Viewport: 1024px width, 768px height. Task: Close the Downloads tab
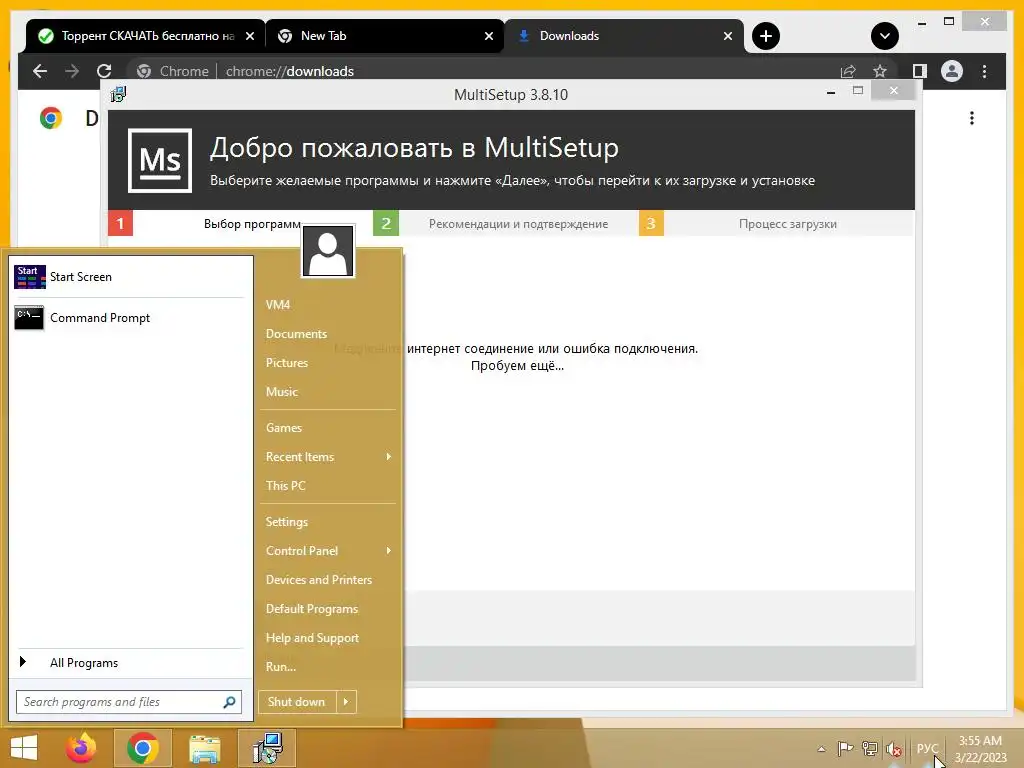click(728, 37)
